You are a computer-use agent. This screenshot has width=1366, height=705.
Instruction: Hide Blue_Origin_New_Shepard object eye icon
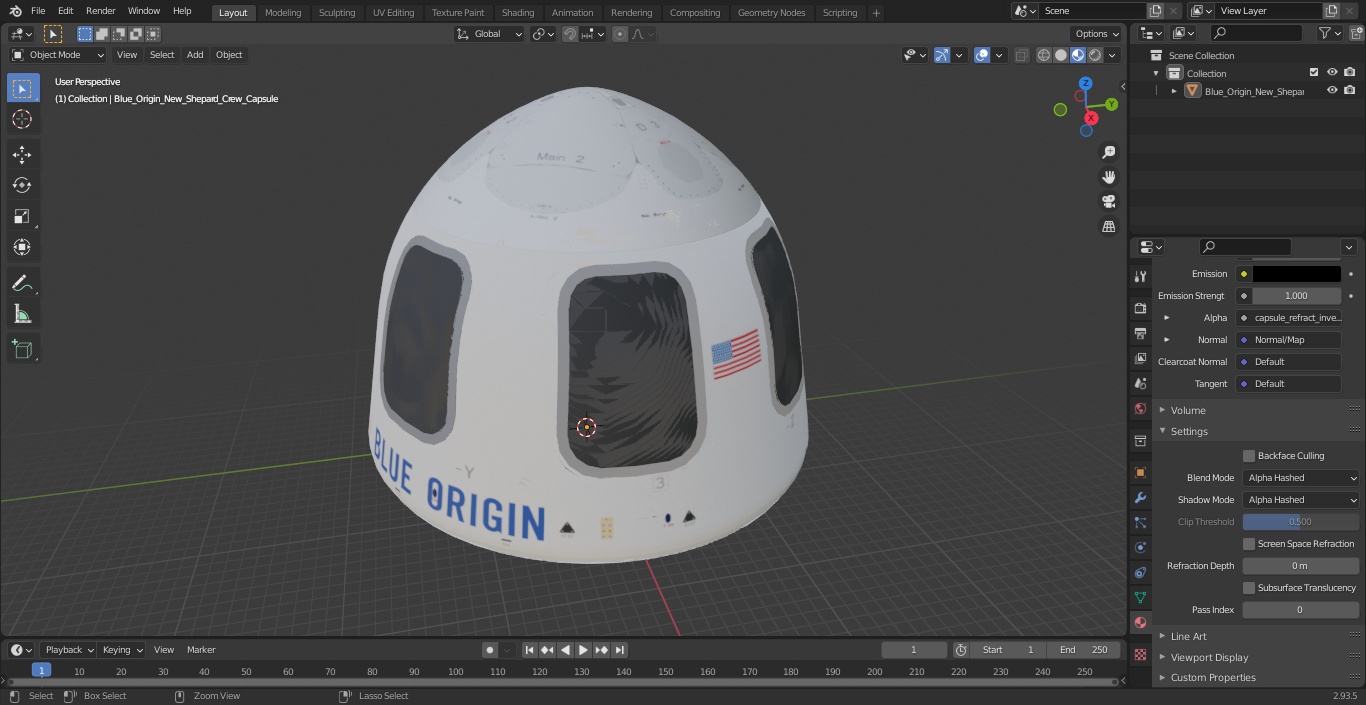(1332, 91)
